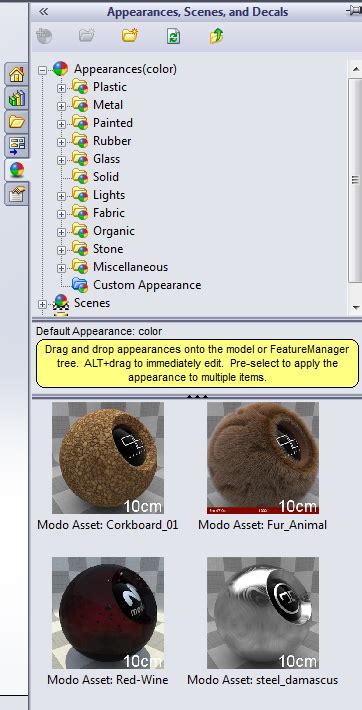Click the Painted folder icon
Screen dimensions: 362x710
click(x=80, y=123)
